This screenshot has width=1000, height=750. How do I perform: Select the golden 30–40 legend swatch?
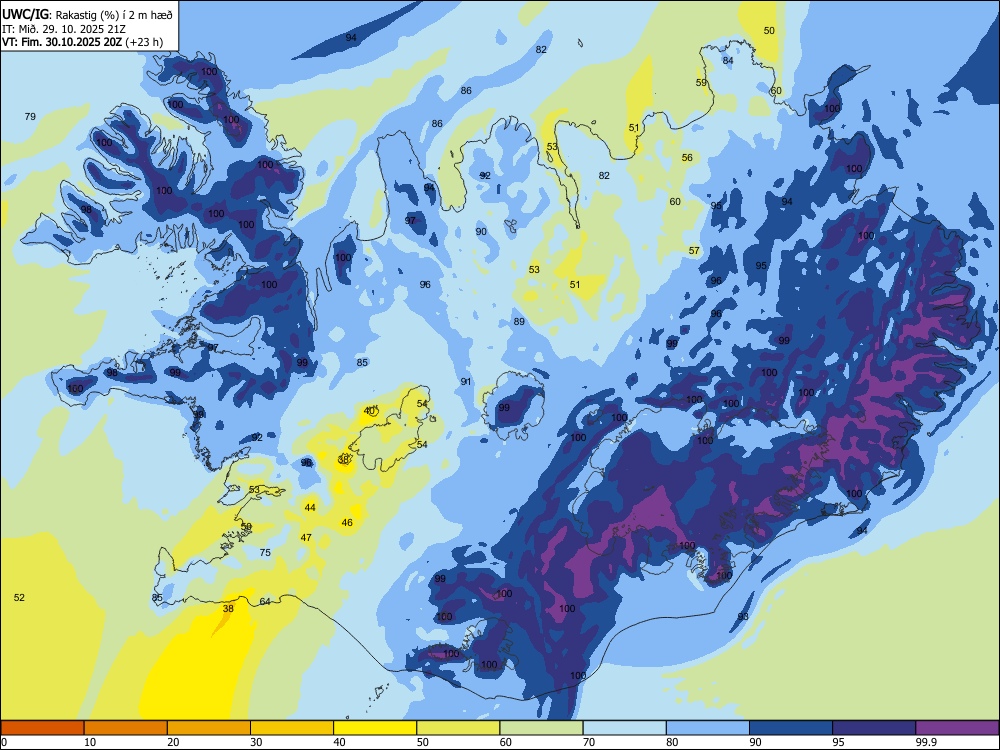click(292, 728)
